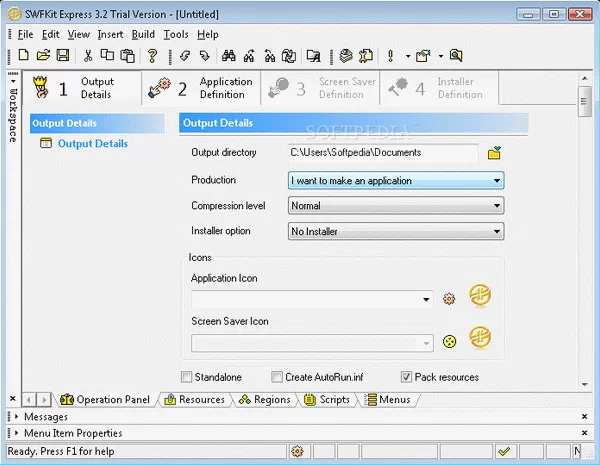Open the View menu
This screenshot has width=600, height=465.
point(78,34)
